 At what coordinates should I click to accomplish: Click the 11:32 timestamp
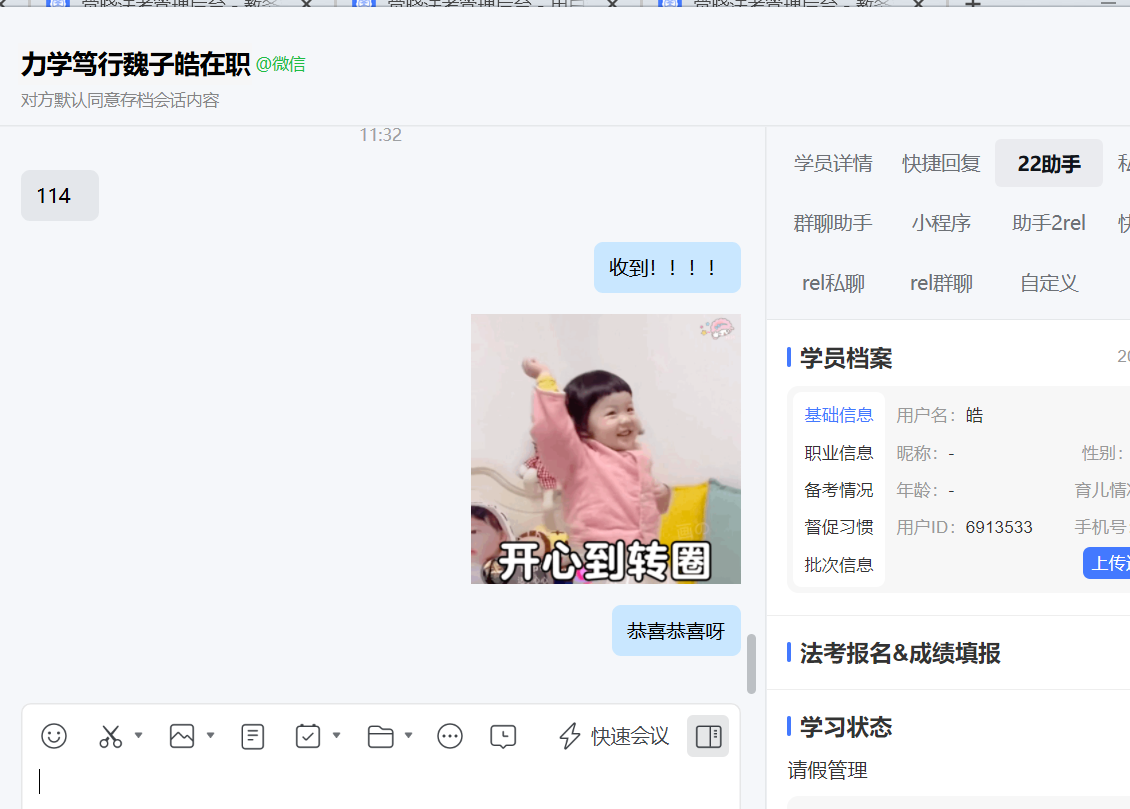pyautogui.click(x=381, y=135)
